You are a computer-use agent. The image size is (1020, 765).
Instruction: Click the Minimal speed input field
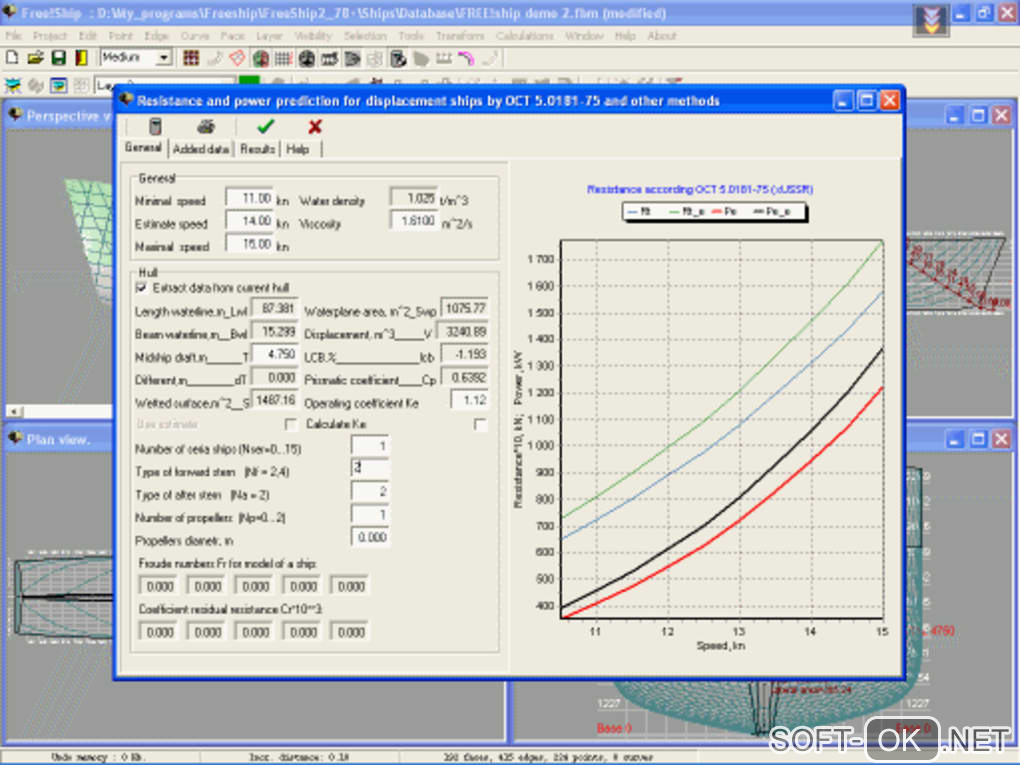[249, 199]
